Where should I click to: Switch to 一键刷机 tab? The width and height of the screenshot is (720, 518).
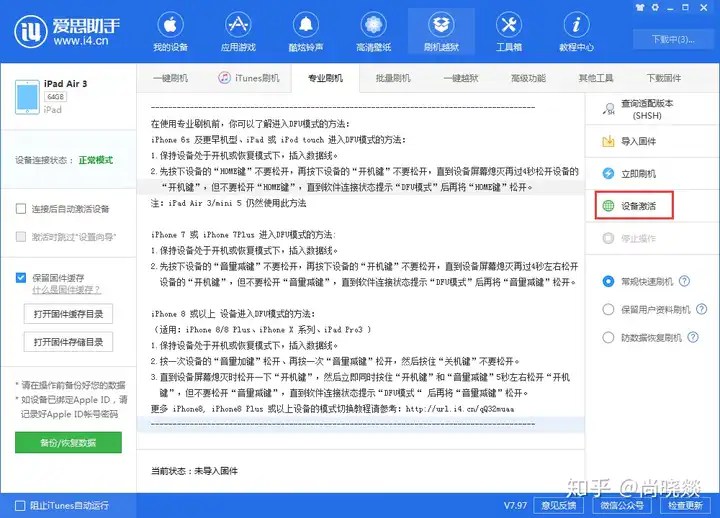[x=170, y=78]
